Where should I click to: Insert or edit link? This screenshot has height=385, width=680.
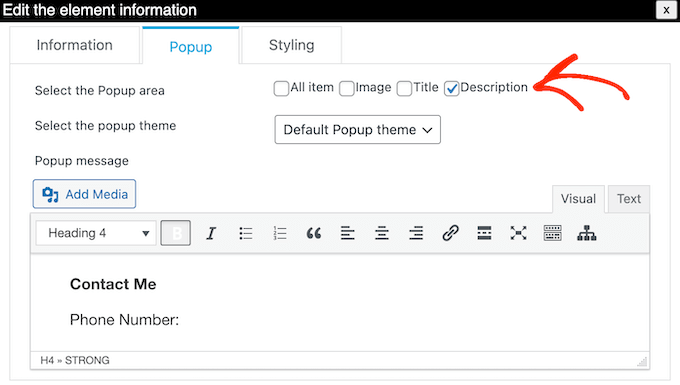point(450,233)
